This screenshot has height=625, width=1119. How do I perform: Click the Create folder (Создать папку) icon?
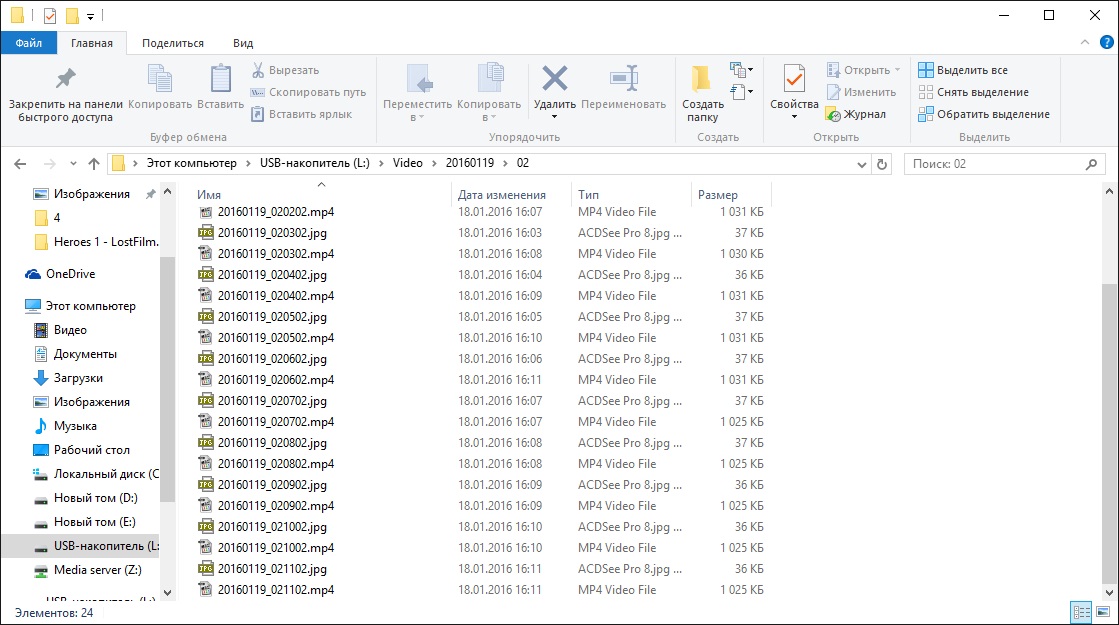click(702, 79)
